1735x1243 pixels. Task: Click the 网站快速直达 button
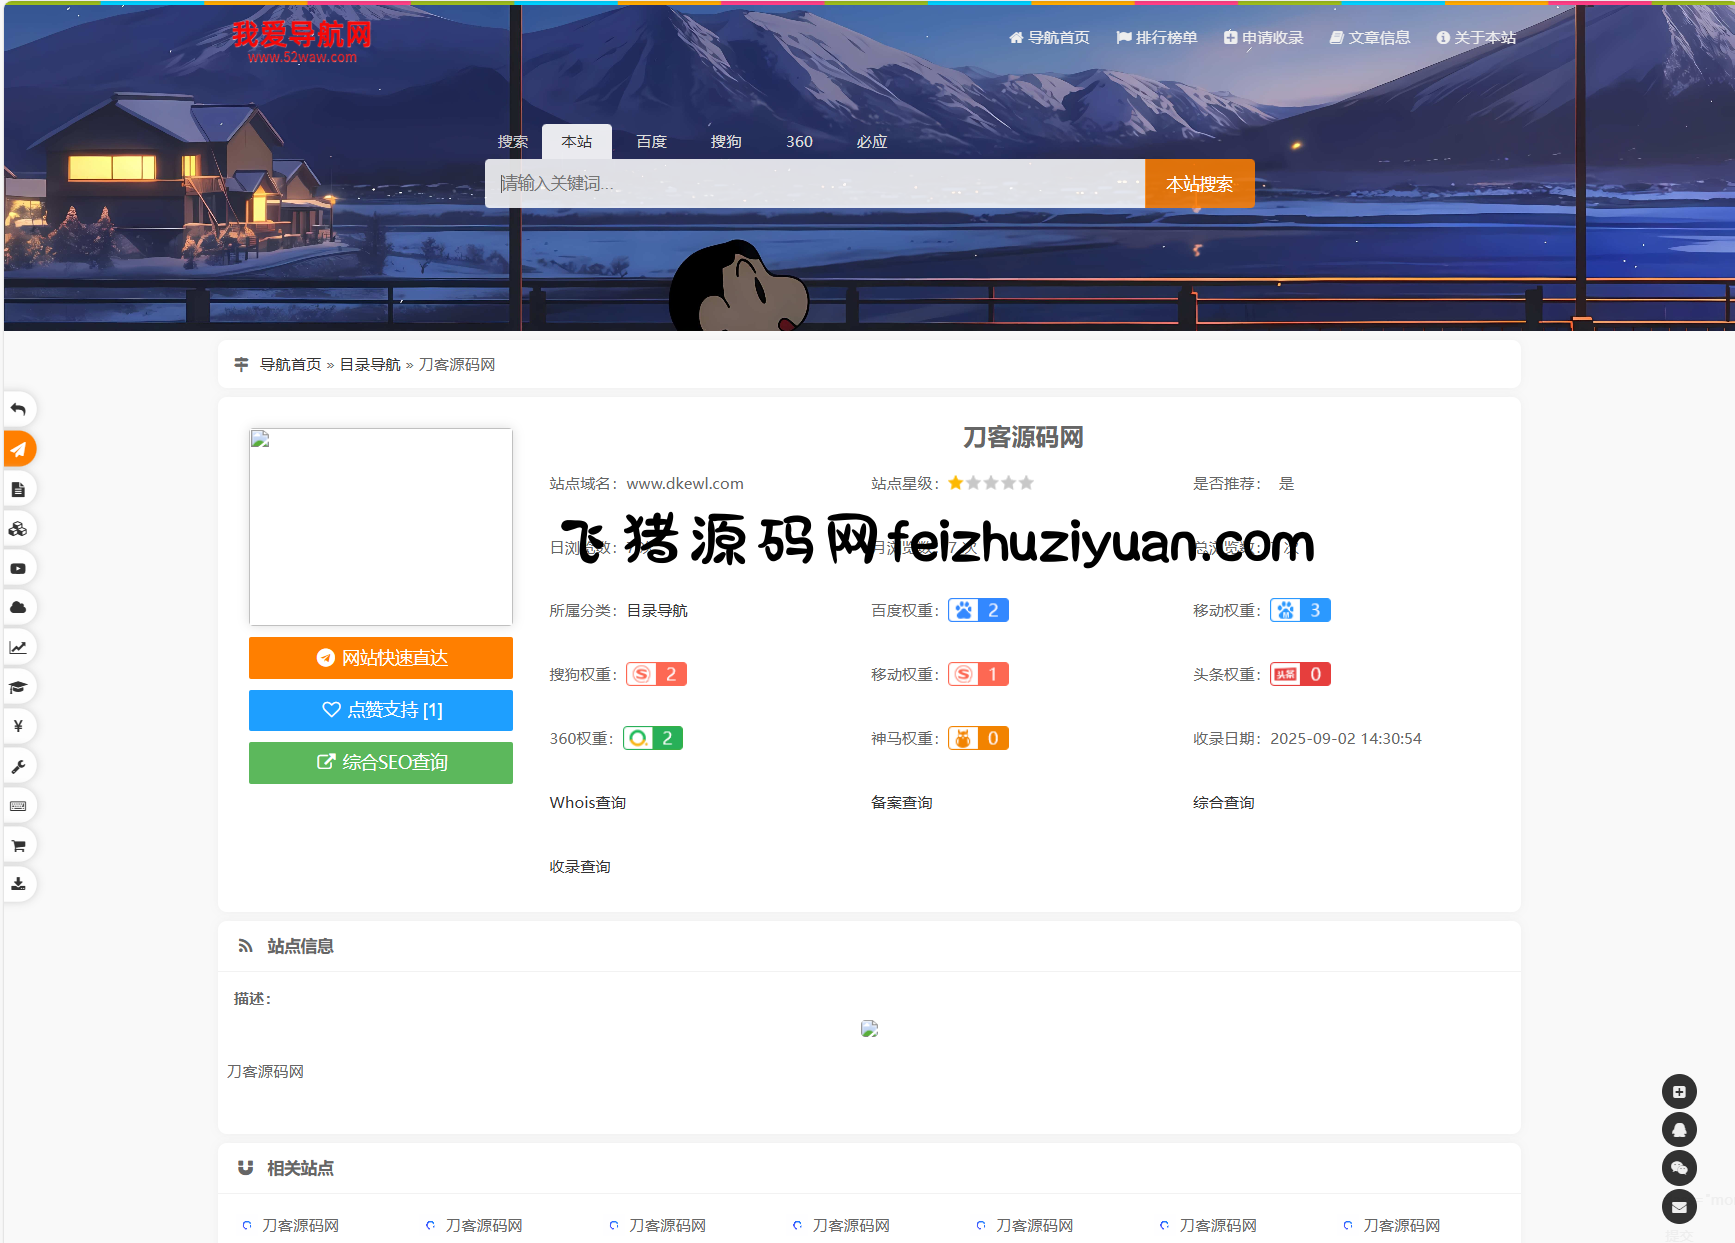point(380,658)
